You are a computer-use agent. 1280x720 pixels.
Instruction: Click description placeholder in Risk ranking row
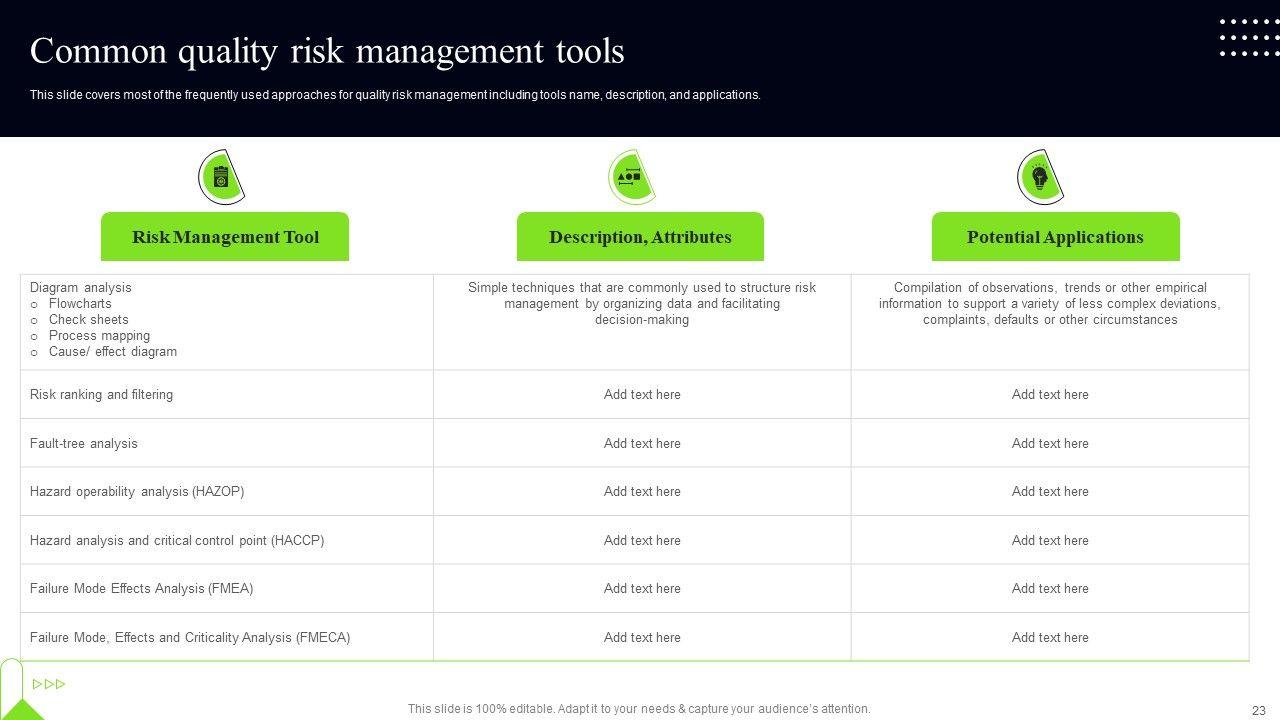[642, 394]
